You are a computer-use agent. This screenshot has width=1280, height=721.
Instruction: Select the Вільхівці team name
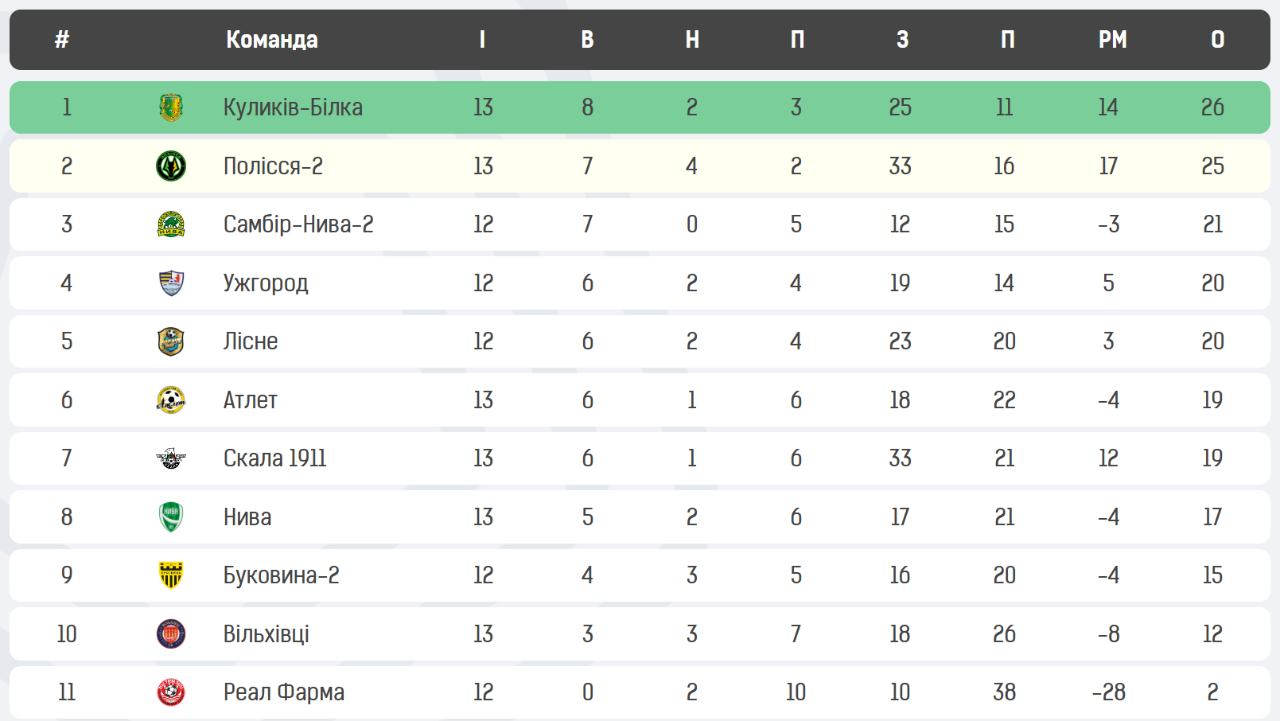266,634
